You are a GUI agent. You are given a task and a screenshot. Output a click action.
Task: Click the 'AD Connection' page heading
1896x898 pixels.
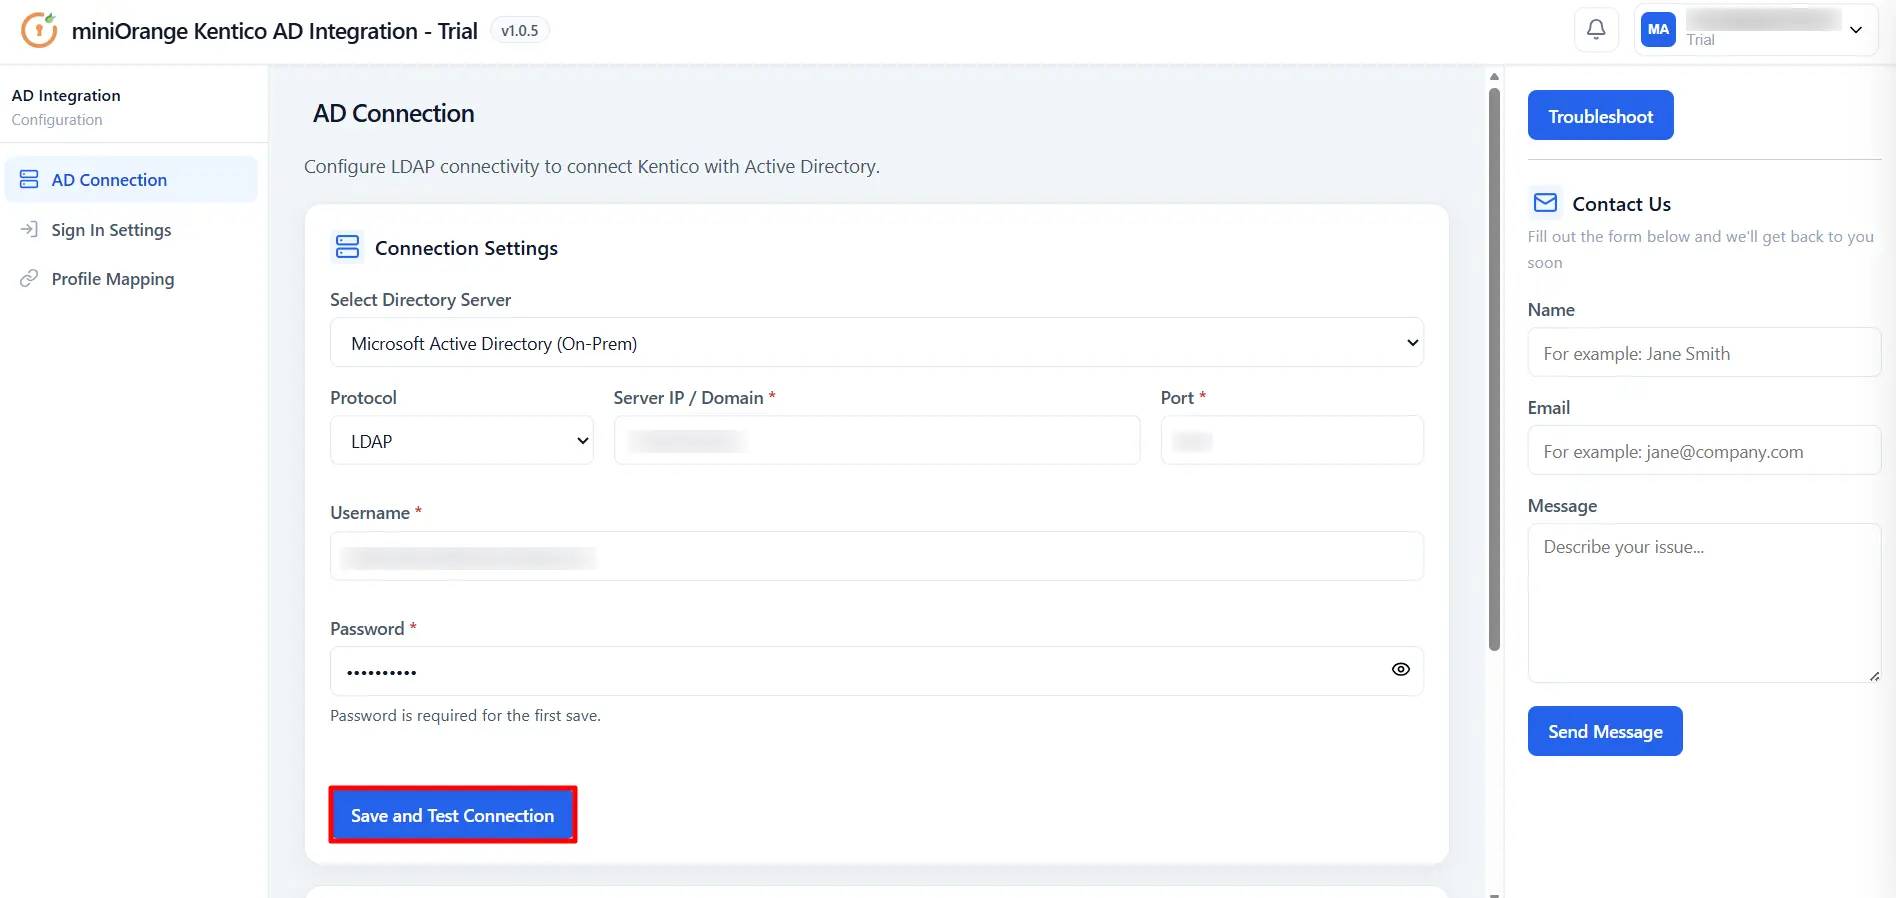pyautogui.click(x=393, y=113)
